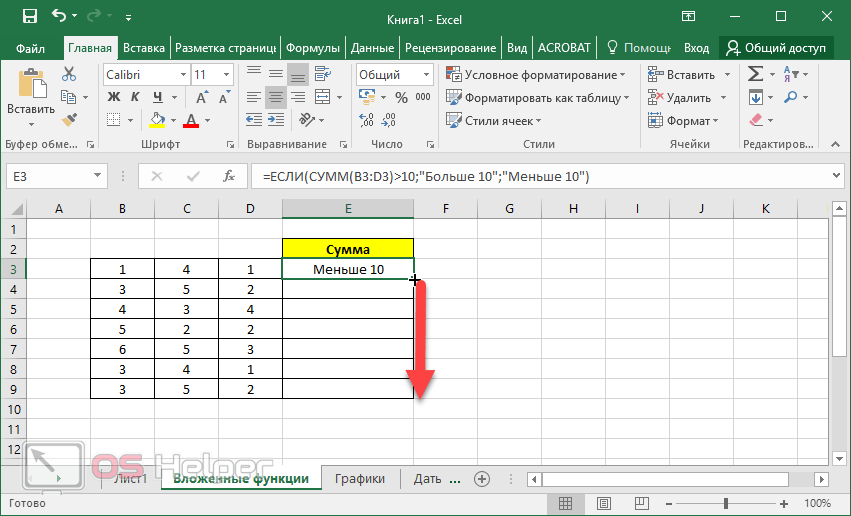Open the Формулы ribbon tab
Viewport: 851px width, 516px height.
pyautogui.click(x=313, y=48)
